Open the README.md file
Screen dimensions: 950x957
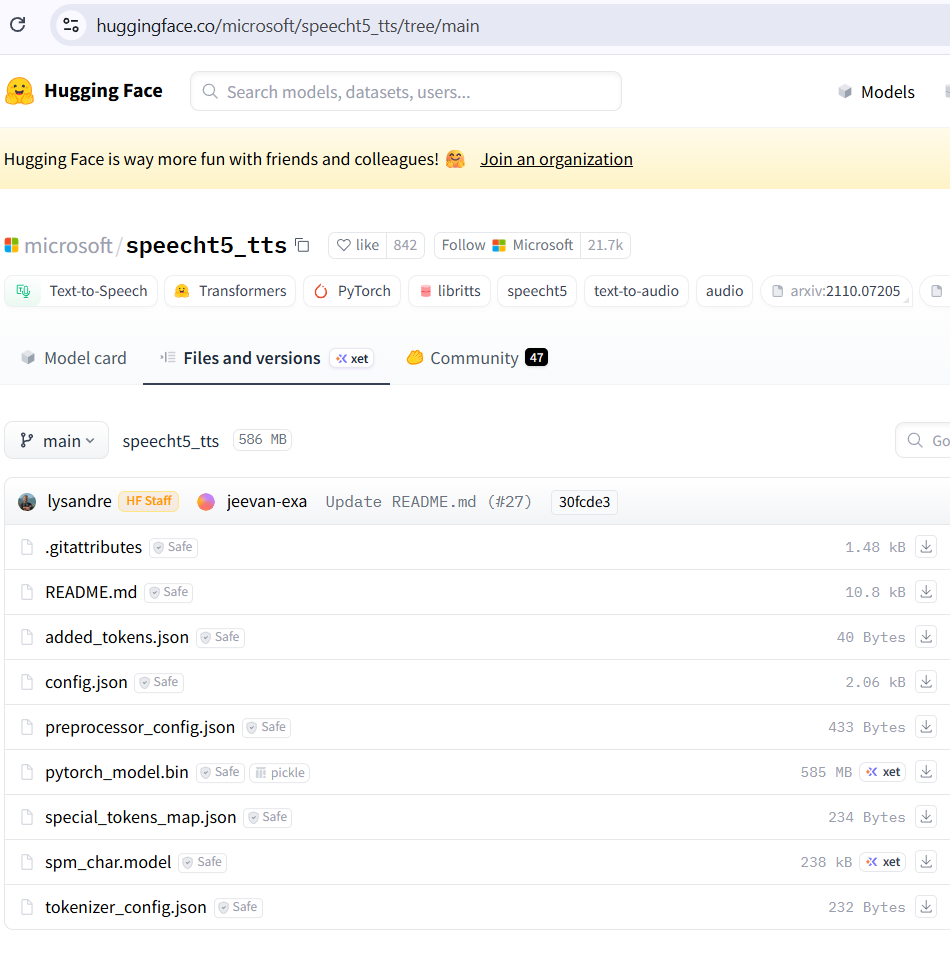[x=91, y=593]
